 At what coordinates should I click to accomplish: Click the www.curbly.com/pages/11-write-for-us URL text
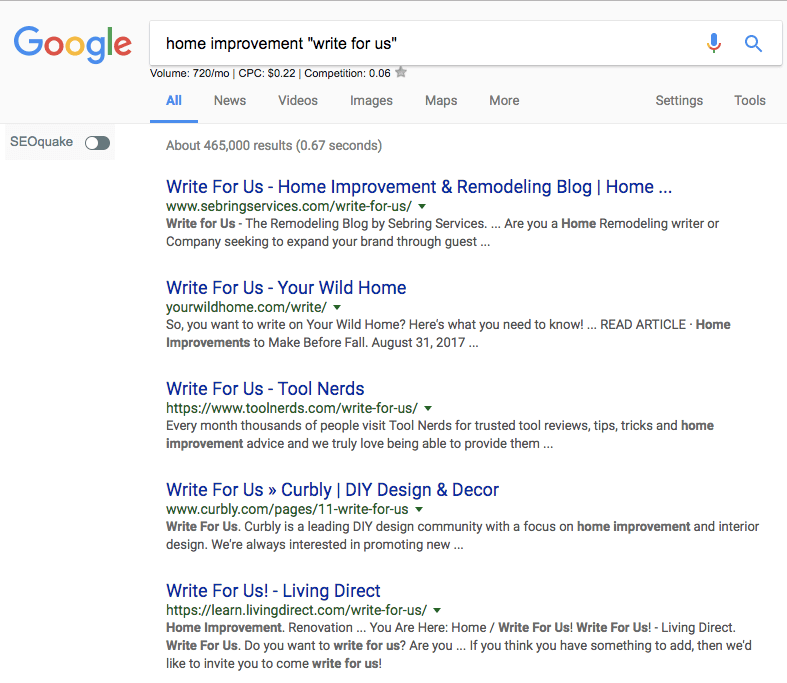click(287, 509)
